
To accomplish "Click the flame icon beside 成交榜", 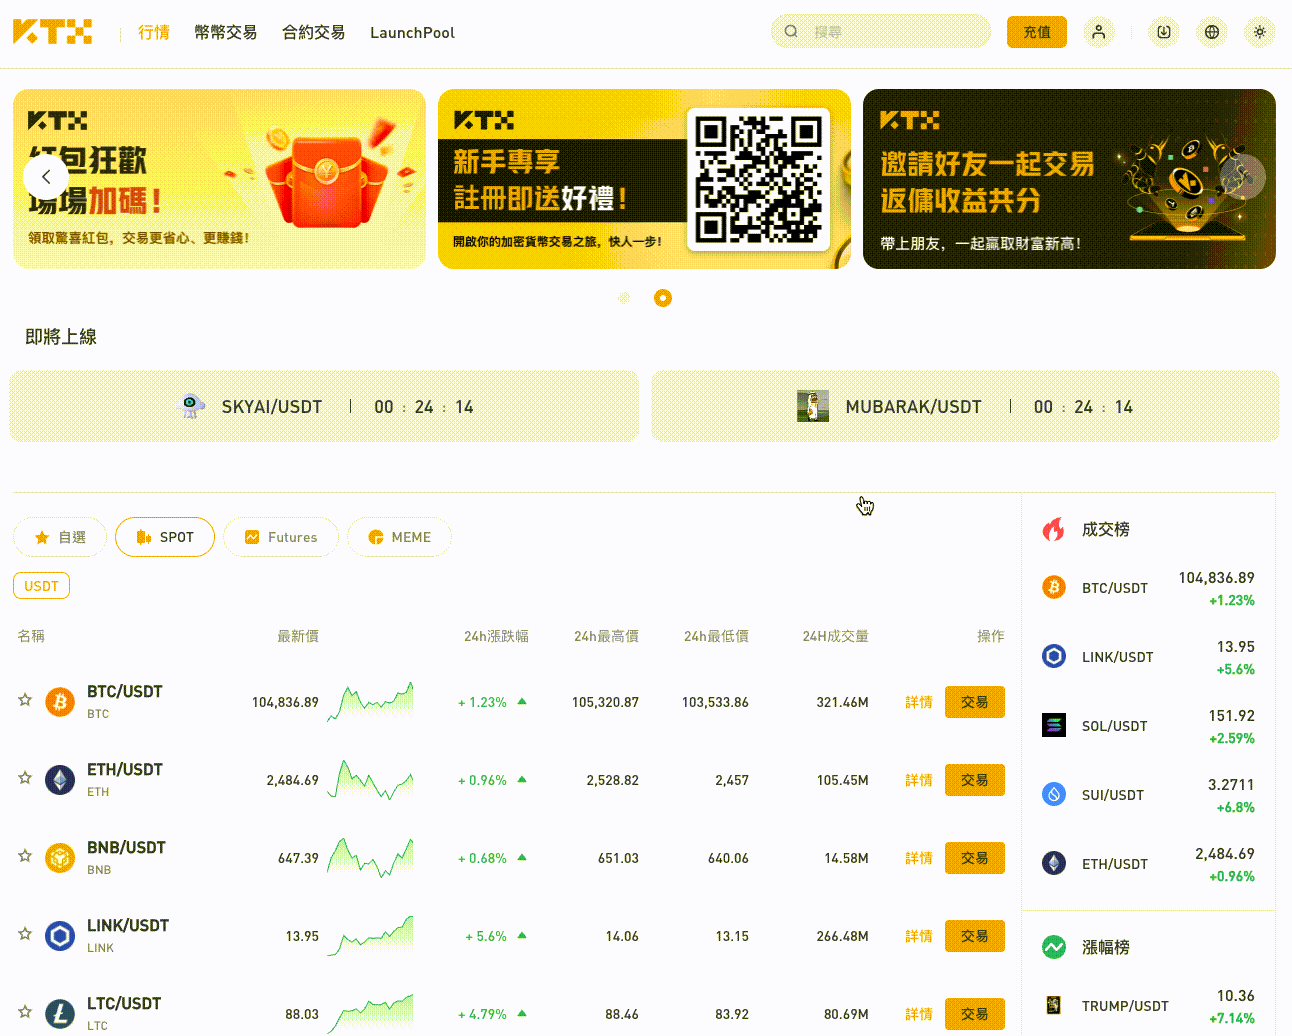I will coord(1054,529).
